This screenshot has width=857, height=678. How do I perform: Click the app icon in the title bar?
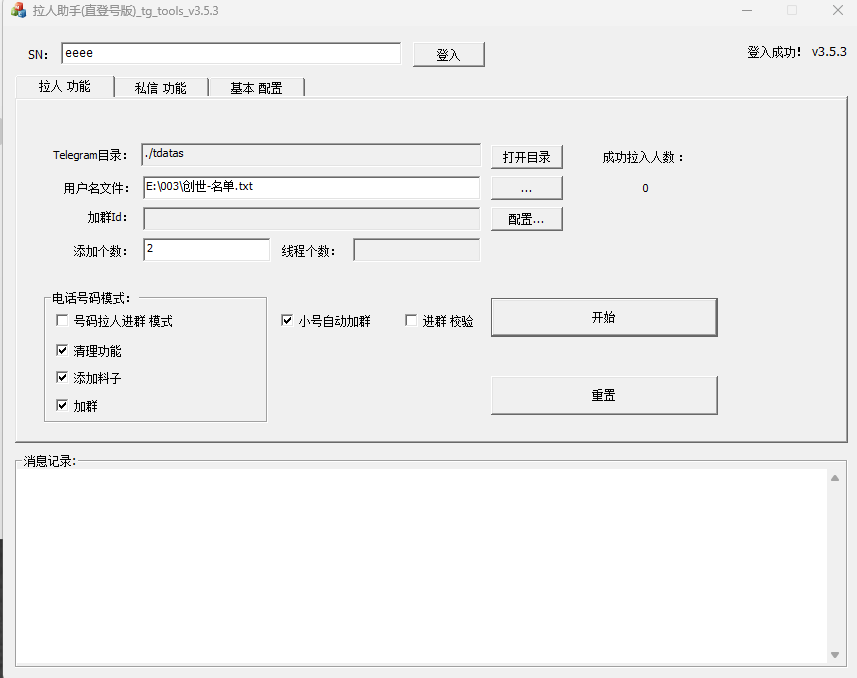tap(18, 11)
